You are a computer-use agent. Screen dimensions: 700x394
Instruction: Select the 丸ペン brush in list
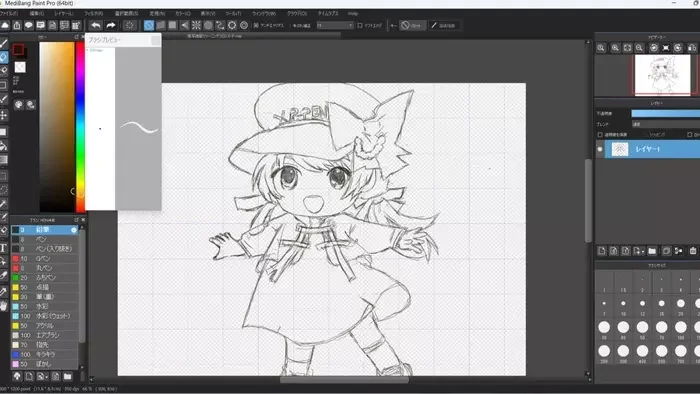(45, 268)
